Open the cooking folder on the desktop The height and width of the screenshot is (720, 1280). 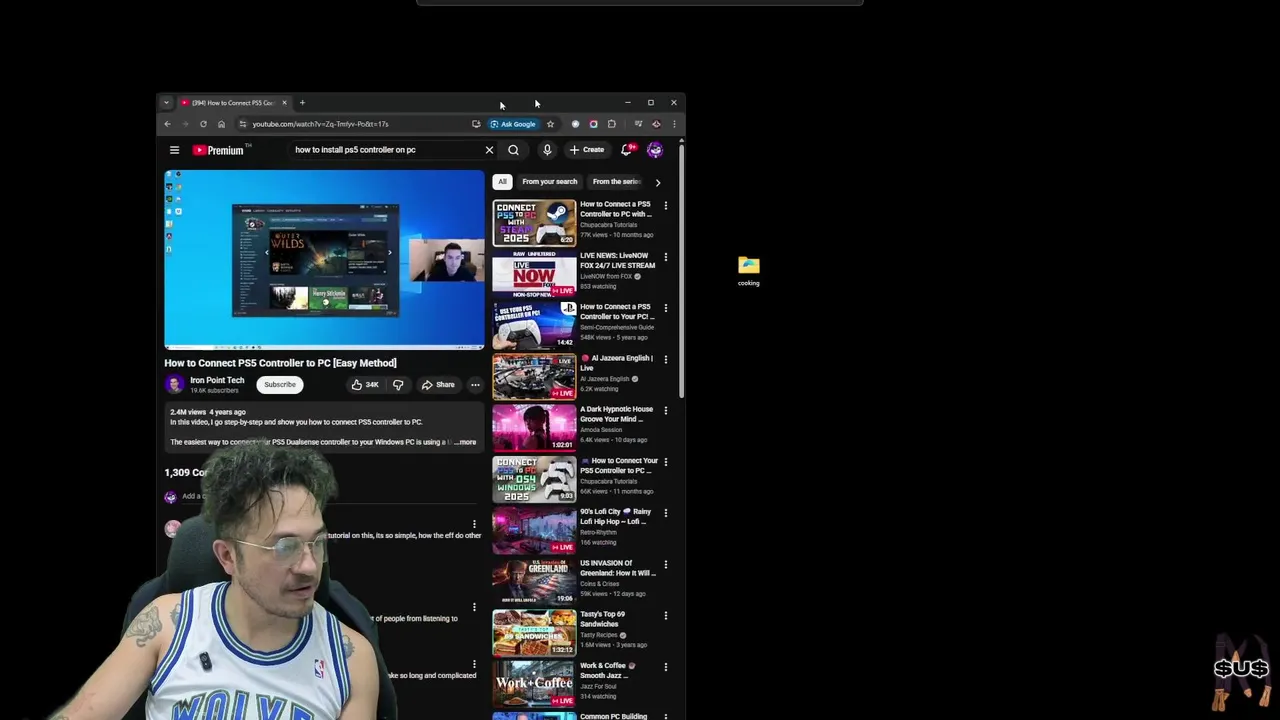pyautogui.click(x=749, y=270)
